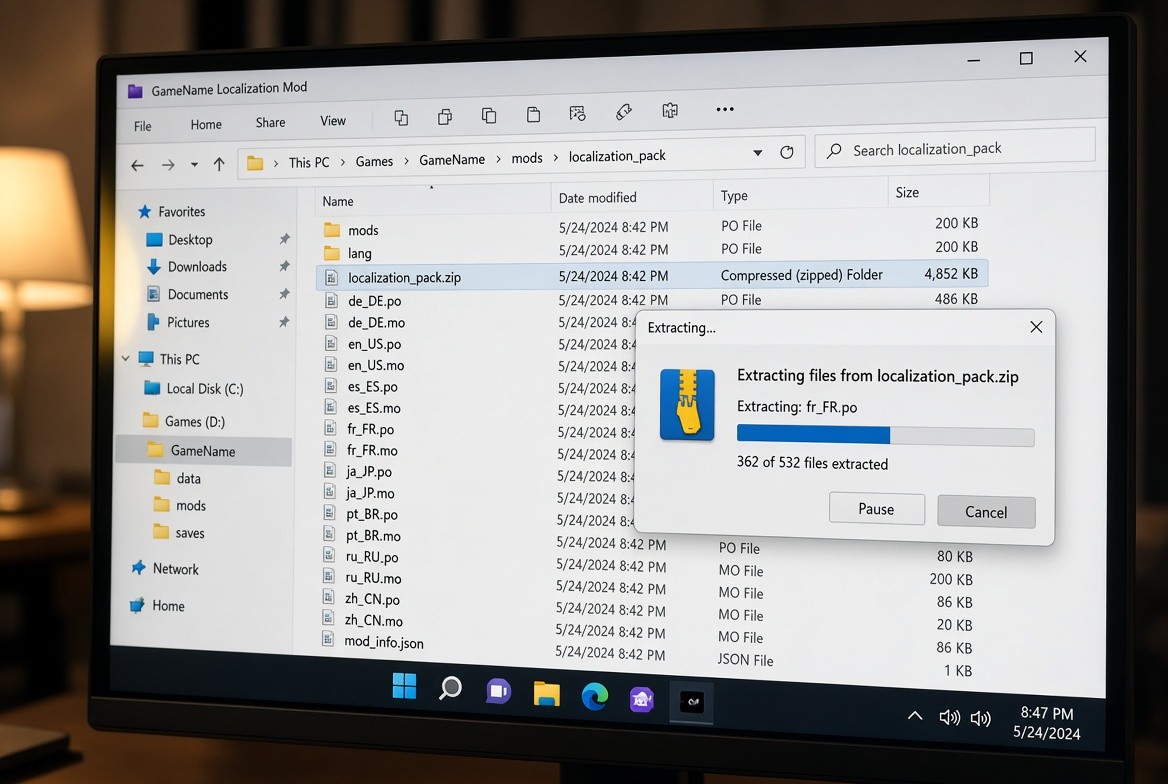Click the purple app icon on the taskbar
The image size is (1168, 784).
[641, 699]
